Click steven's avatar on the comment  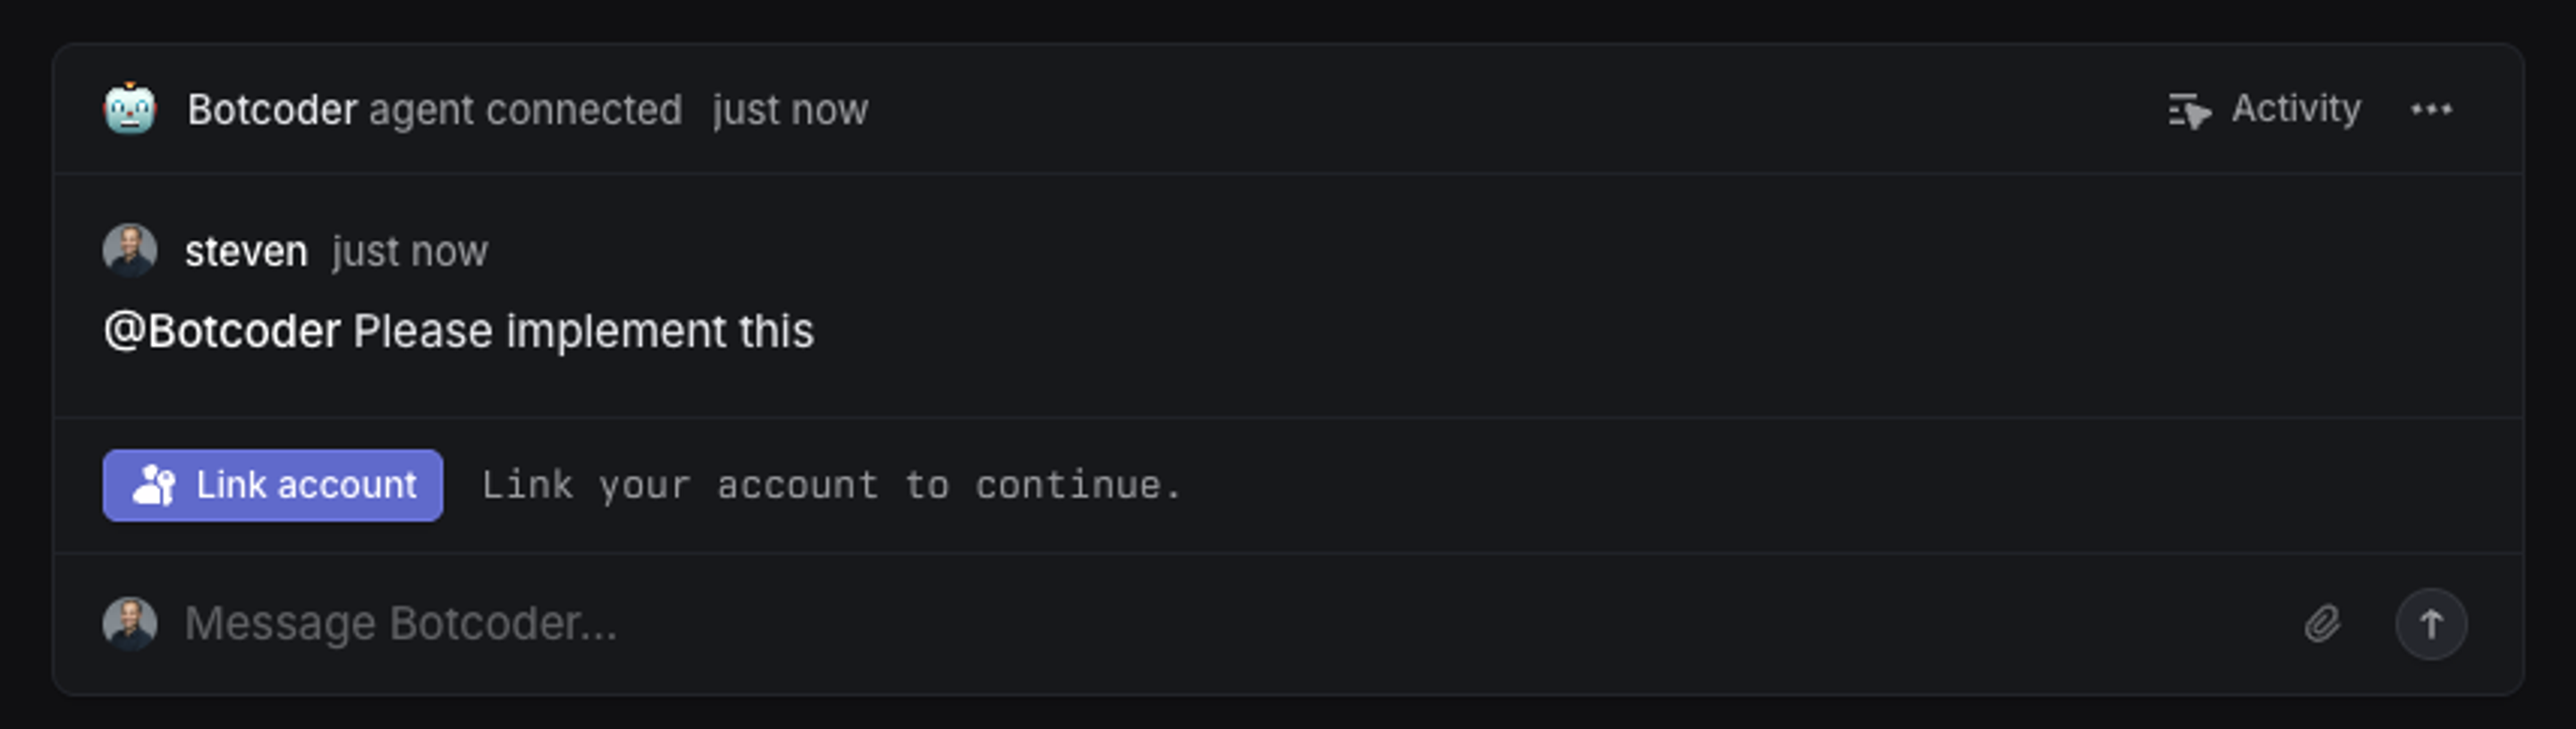pyautogui.click(x=130, y=250)
